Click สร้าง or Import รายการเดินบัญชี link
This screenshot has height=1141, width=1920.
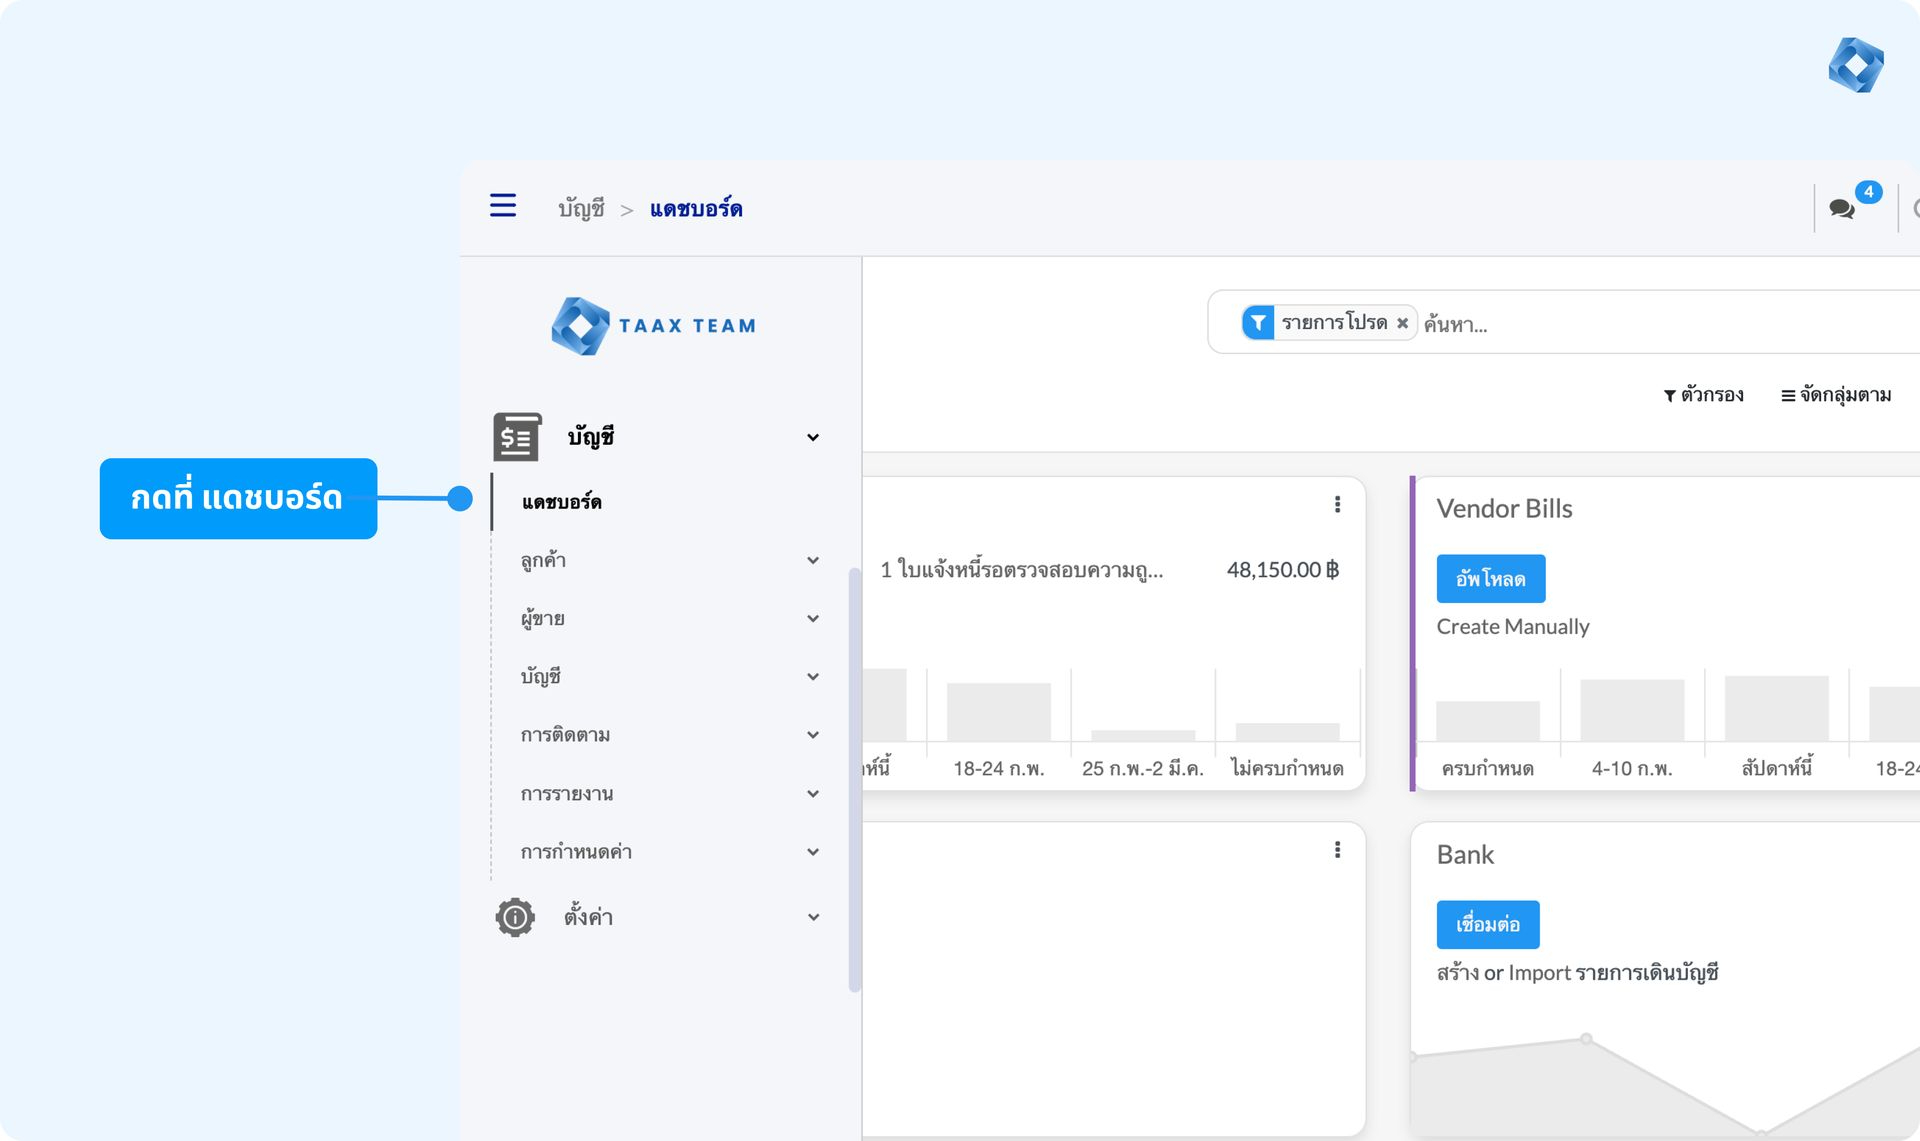pos(1578,973)
